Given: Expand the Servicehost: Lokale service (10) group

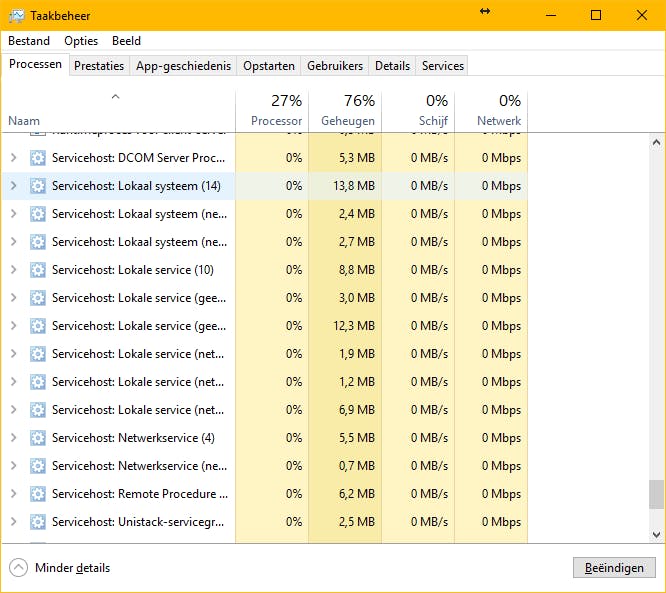Looking at the screenshot, I should click(x=13, y=270).
